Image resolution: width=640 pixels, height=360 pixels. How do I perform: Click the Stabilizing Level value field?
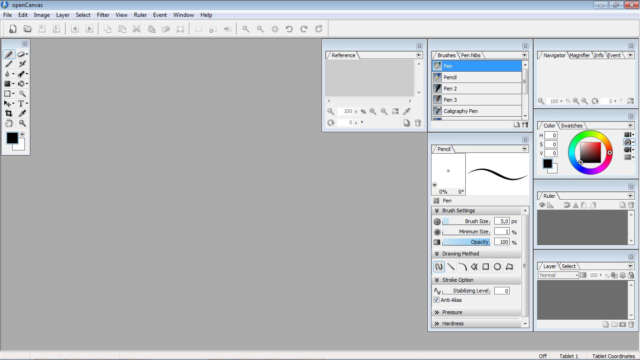502,291
